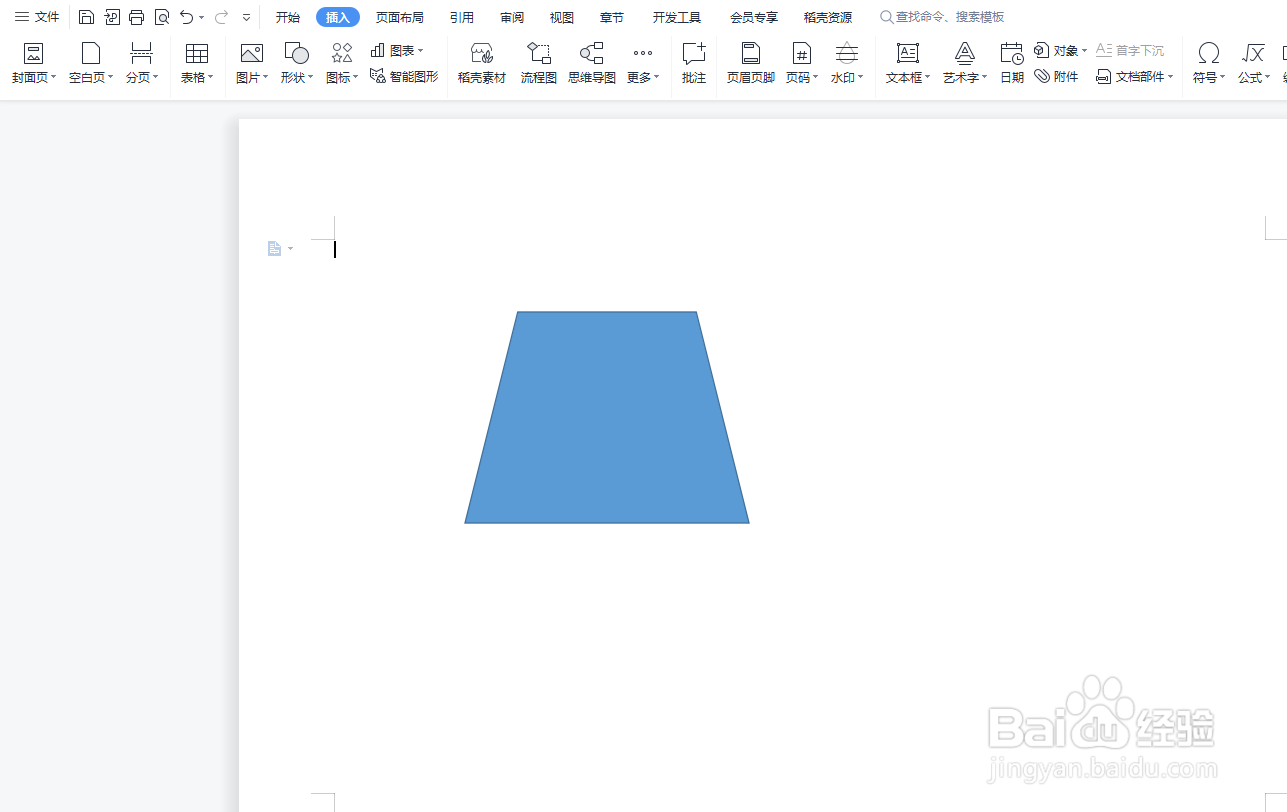Switch to the 引用 tab
Viewport: 1287px width, 812px height.
[462, 17]
